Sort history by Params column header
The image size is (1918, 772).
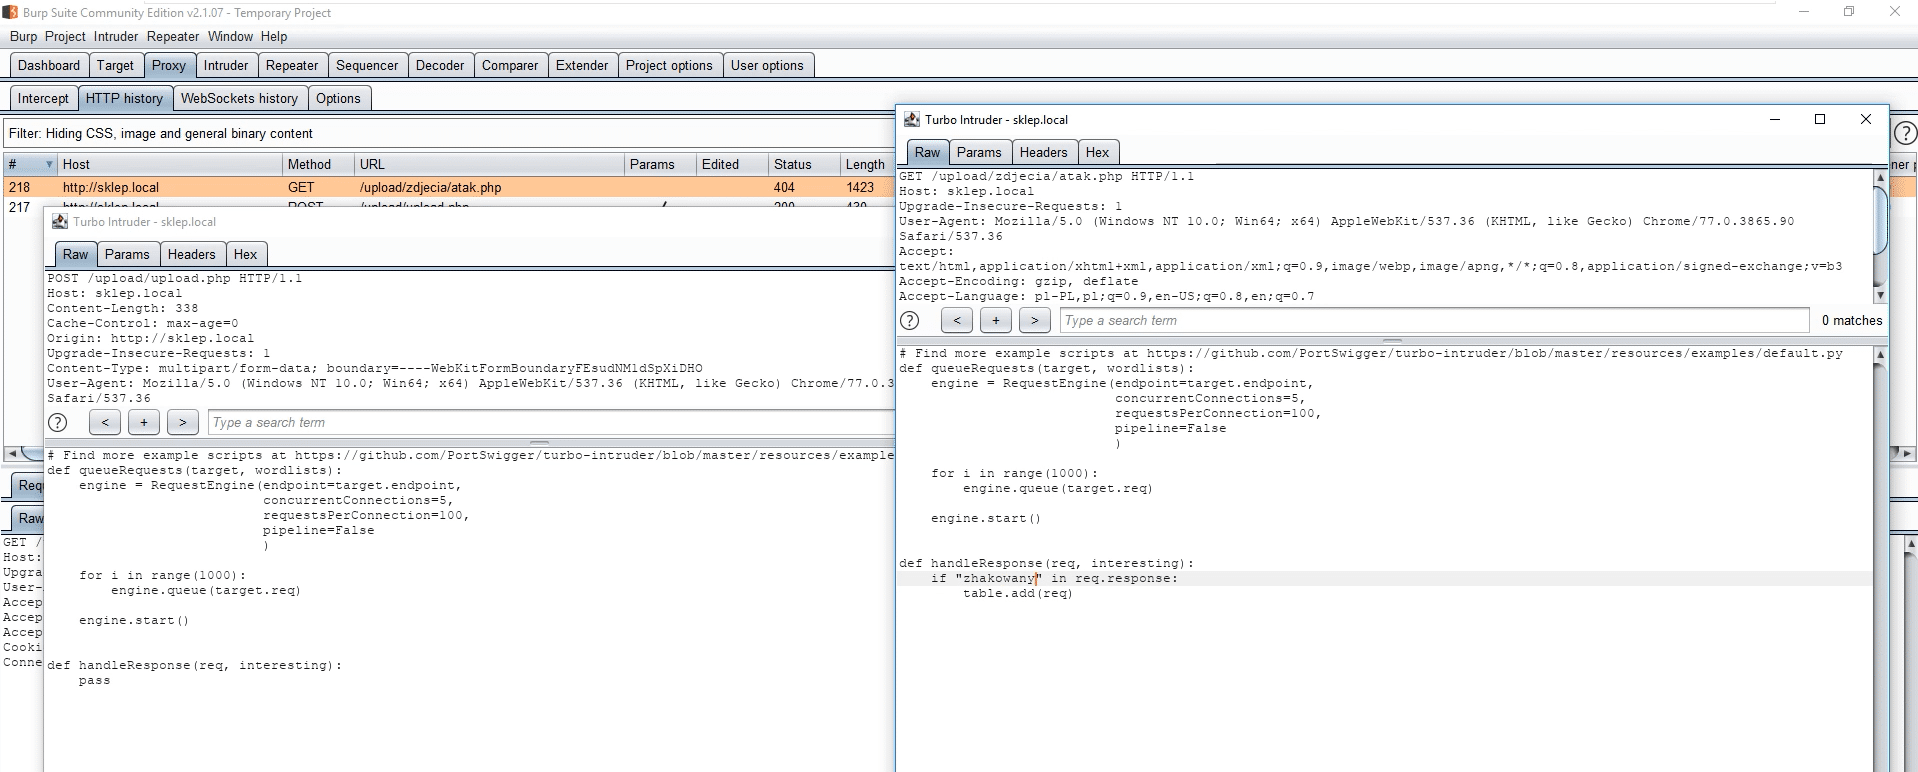[x=661, y=164]
